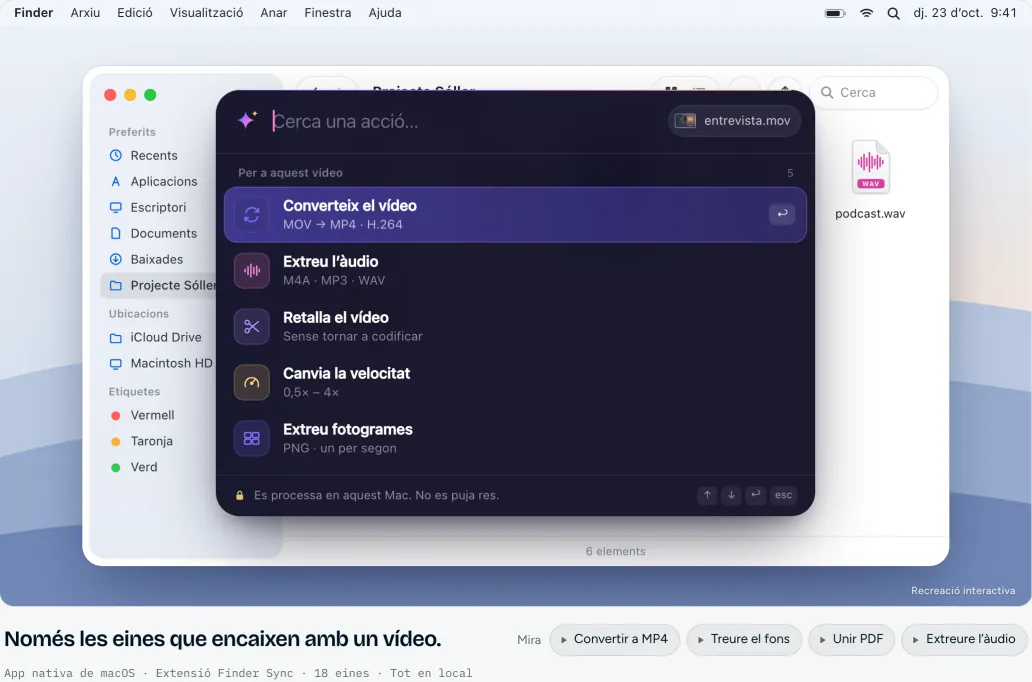Choose Extreu l'àudio action
This screenshot has width=1032, height=682.
pyautogui.click(x=515, y=271)
